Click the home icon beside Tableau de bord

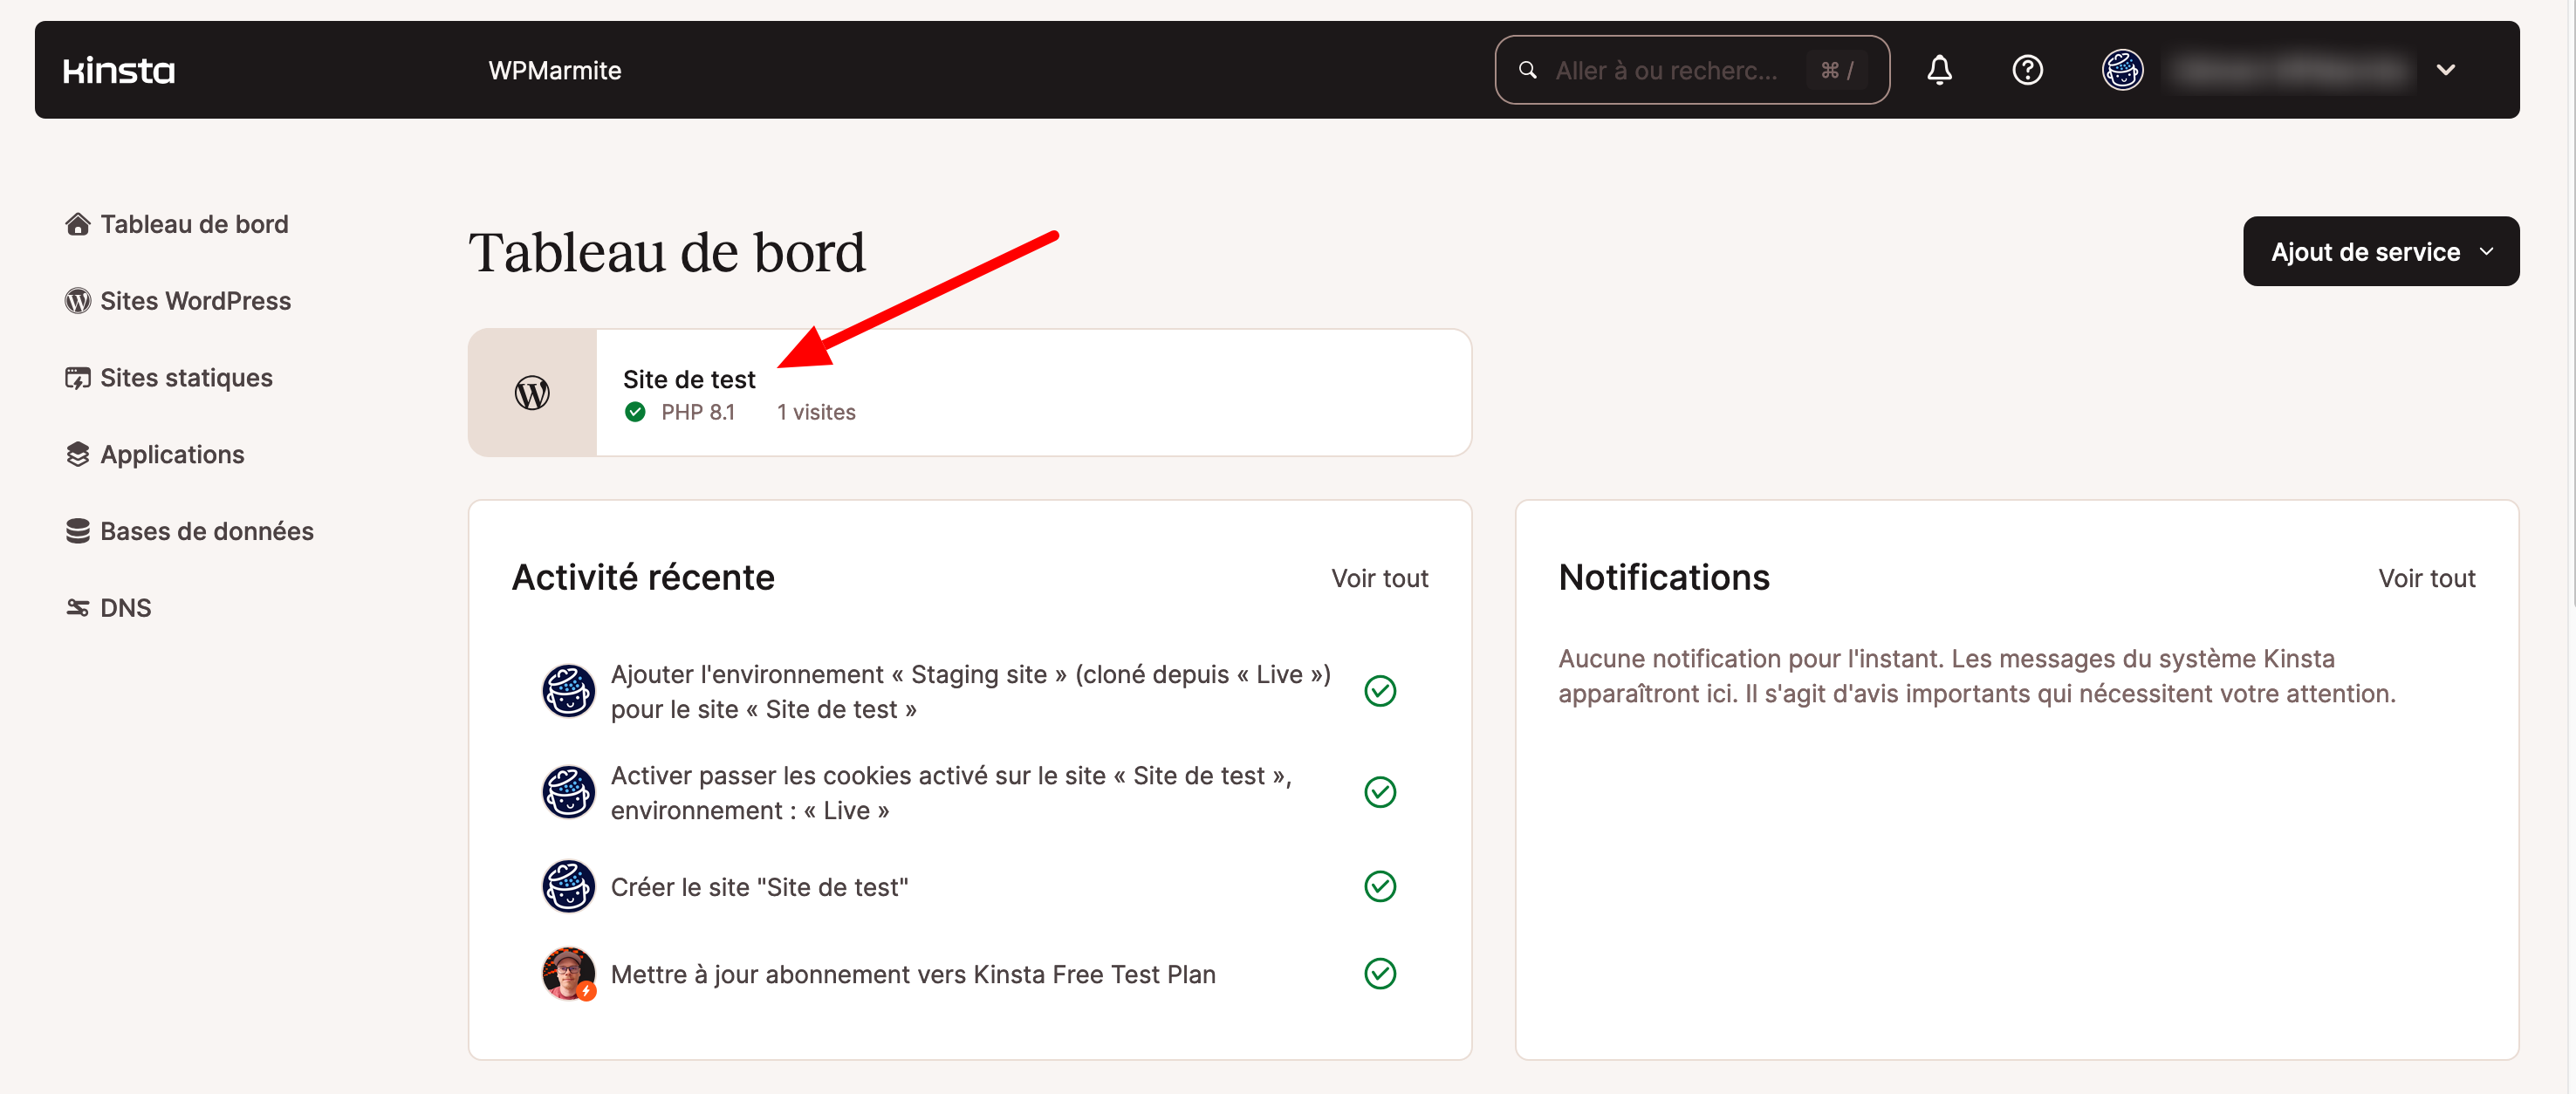tap(78, 224)
